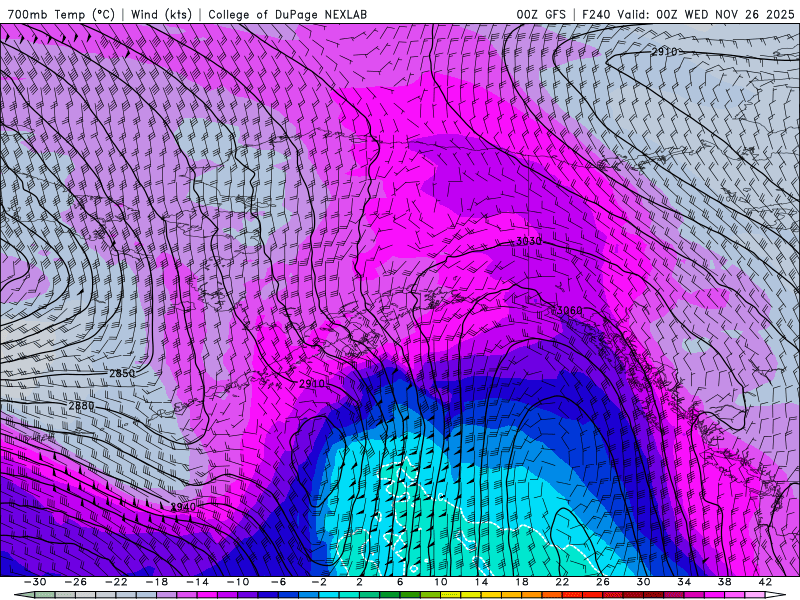Click the 'Wind (kts)' header label
Screen dimensions: 800x600
(161, 14)
